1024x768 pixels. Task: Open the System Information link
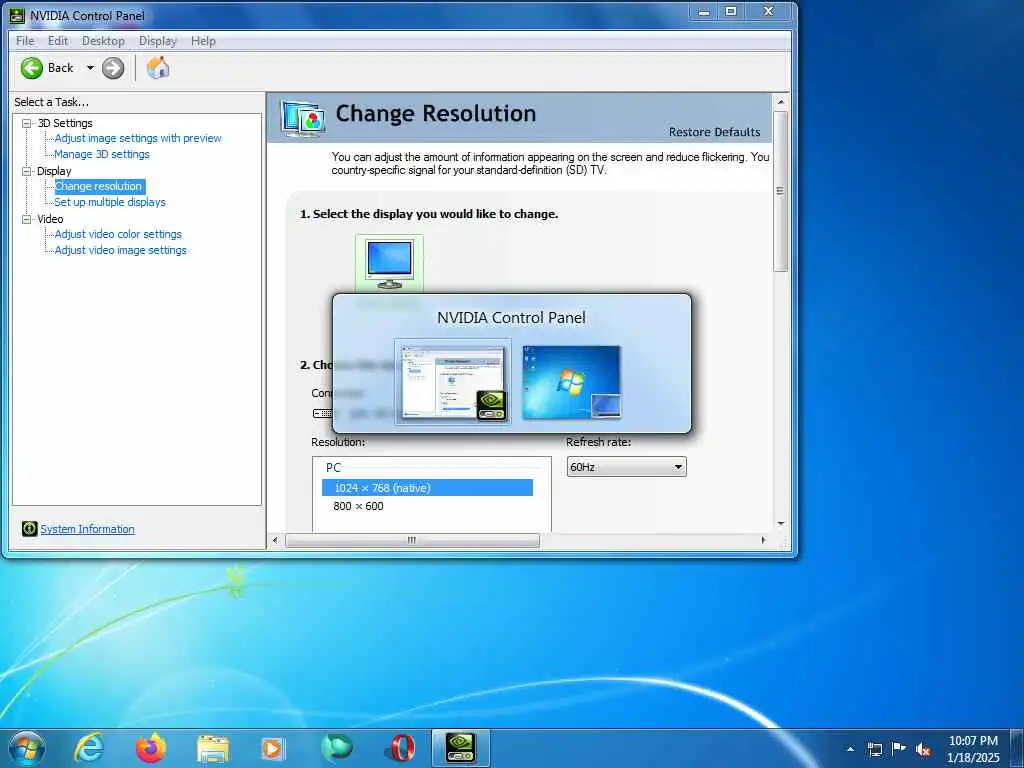[x=88, y=529]
